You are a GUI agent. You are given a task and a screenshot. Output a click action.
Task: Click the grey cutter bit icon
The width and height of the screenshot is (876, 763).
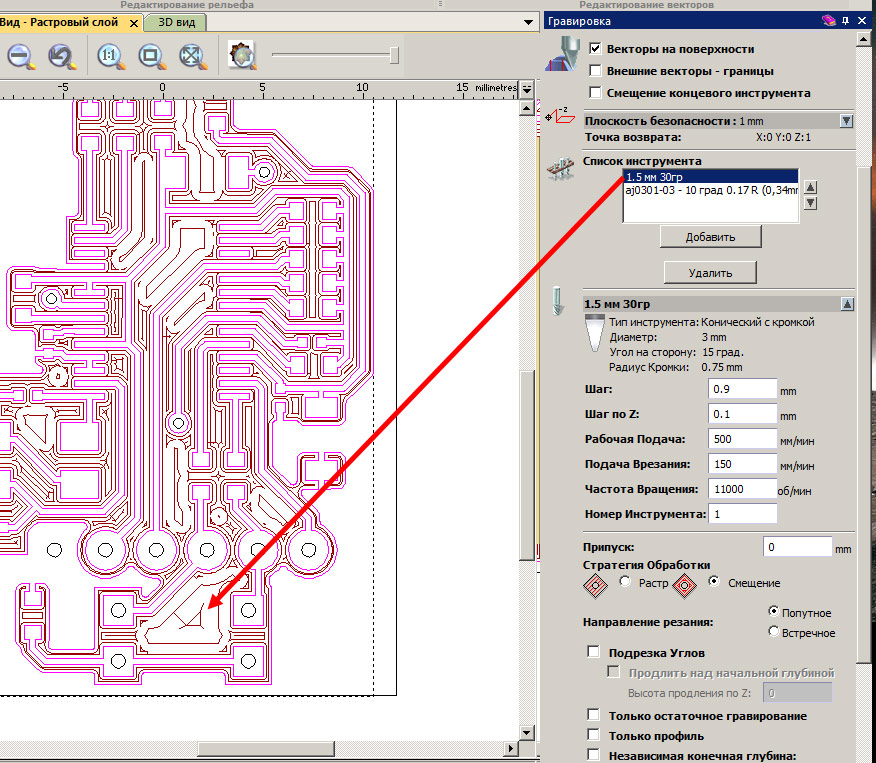click(x=557, y=301)
